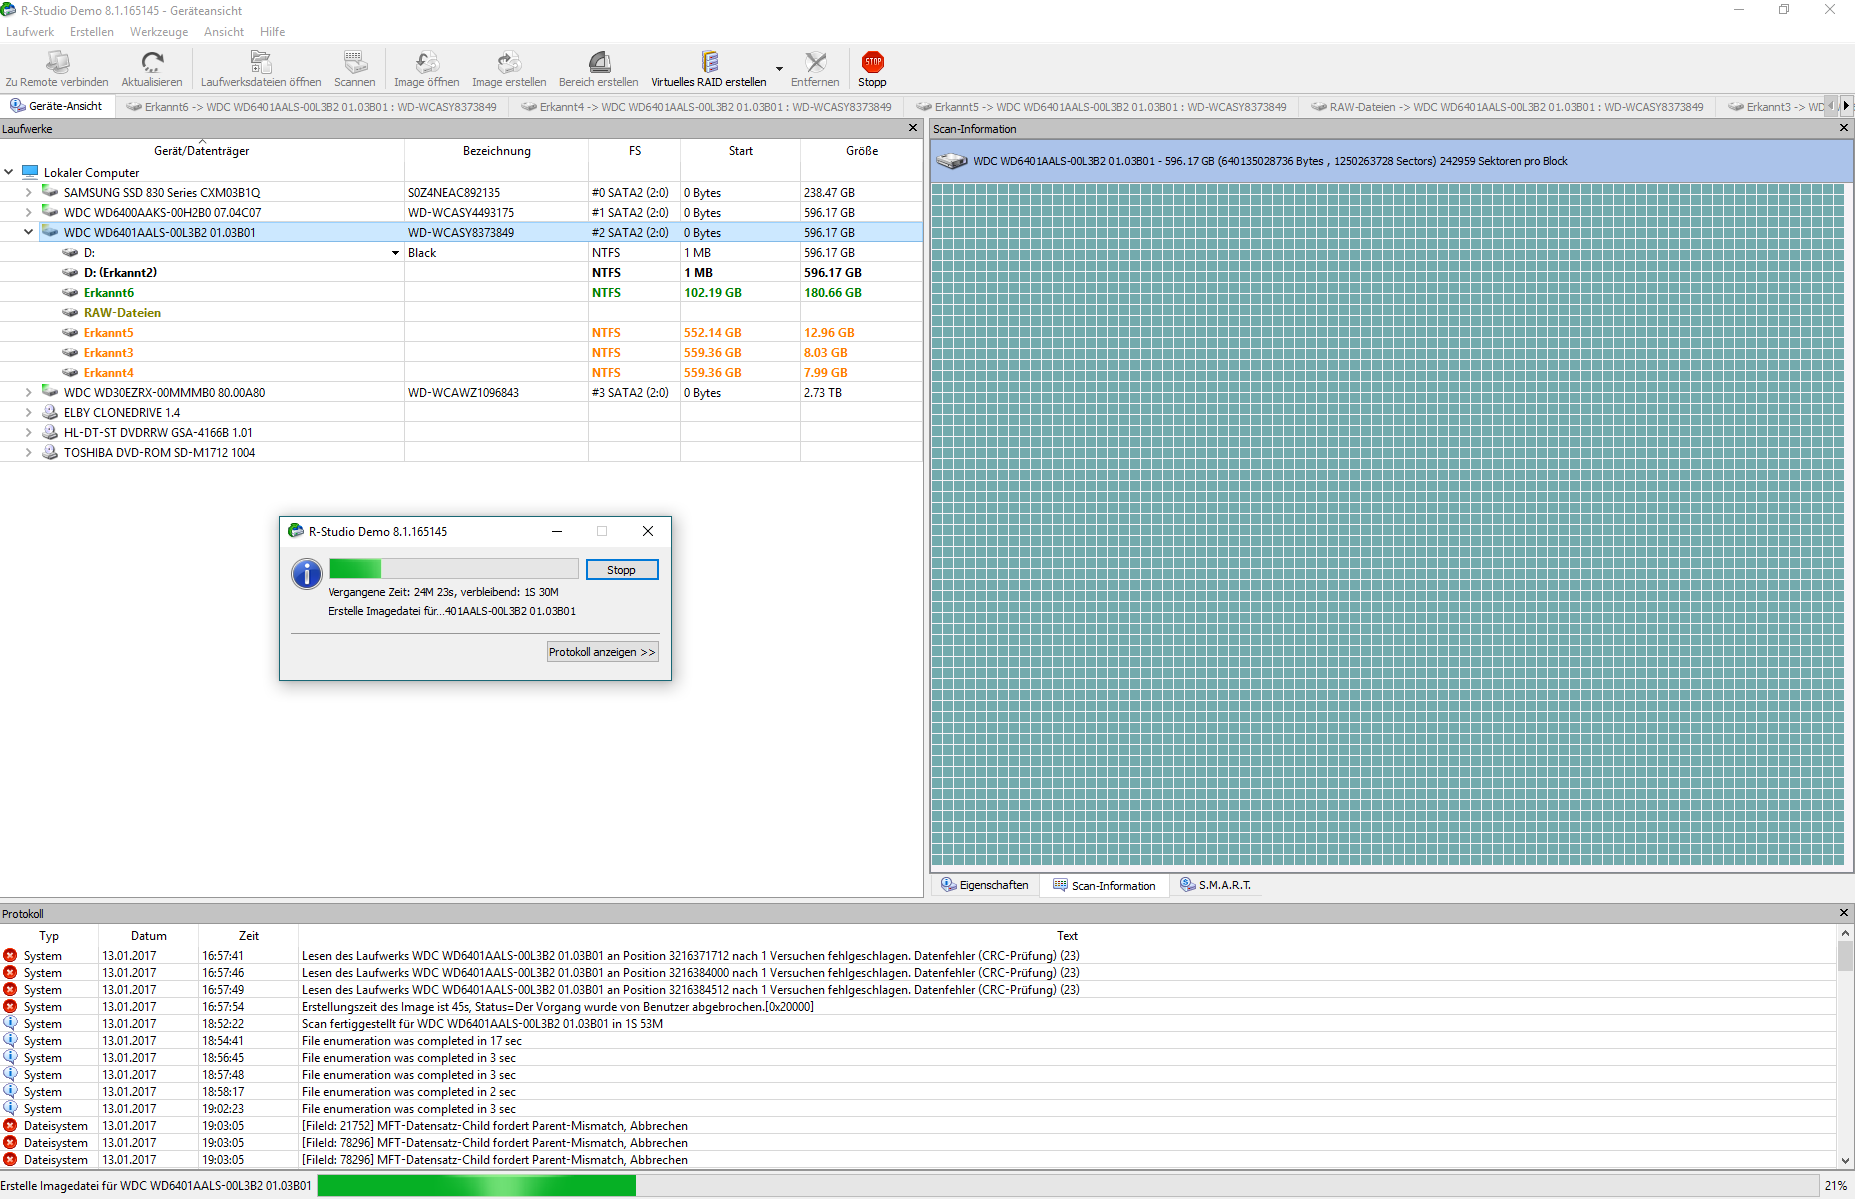This screenshot has height=1199, width=1855.
Task: Click the error icon of the 19:03:05 FileId 21752 entry
Action: coord(10,1125)
